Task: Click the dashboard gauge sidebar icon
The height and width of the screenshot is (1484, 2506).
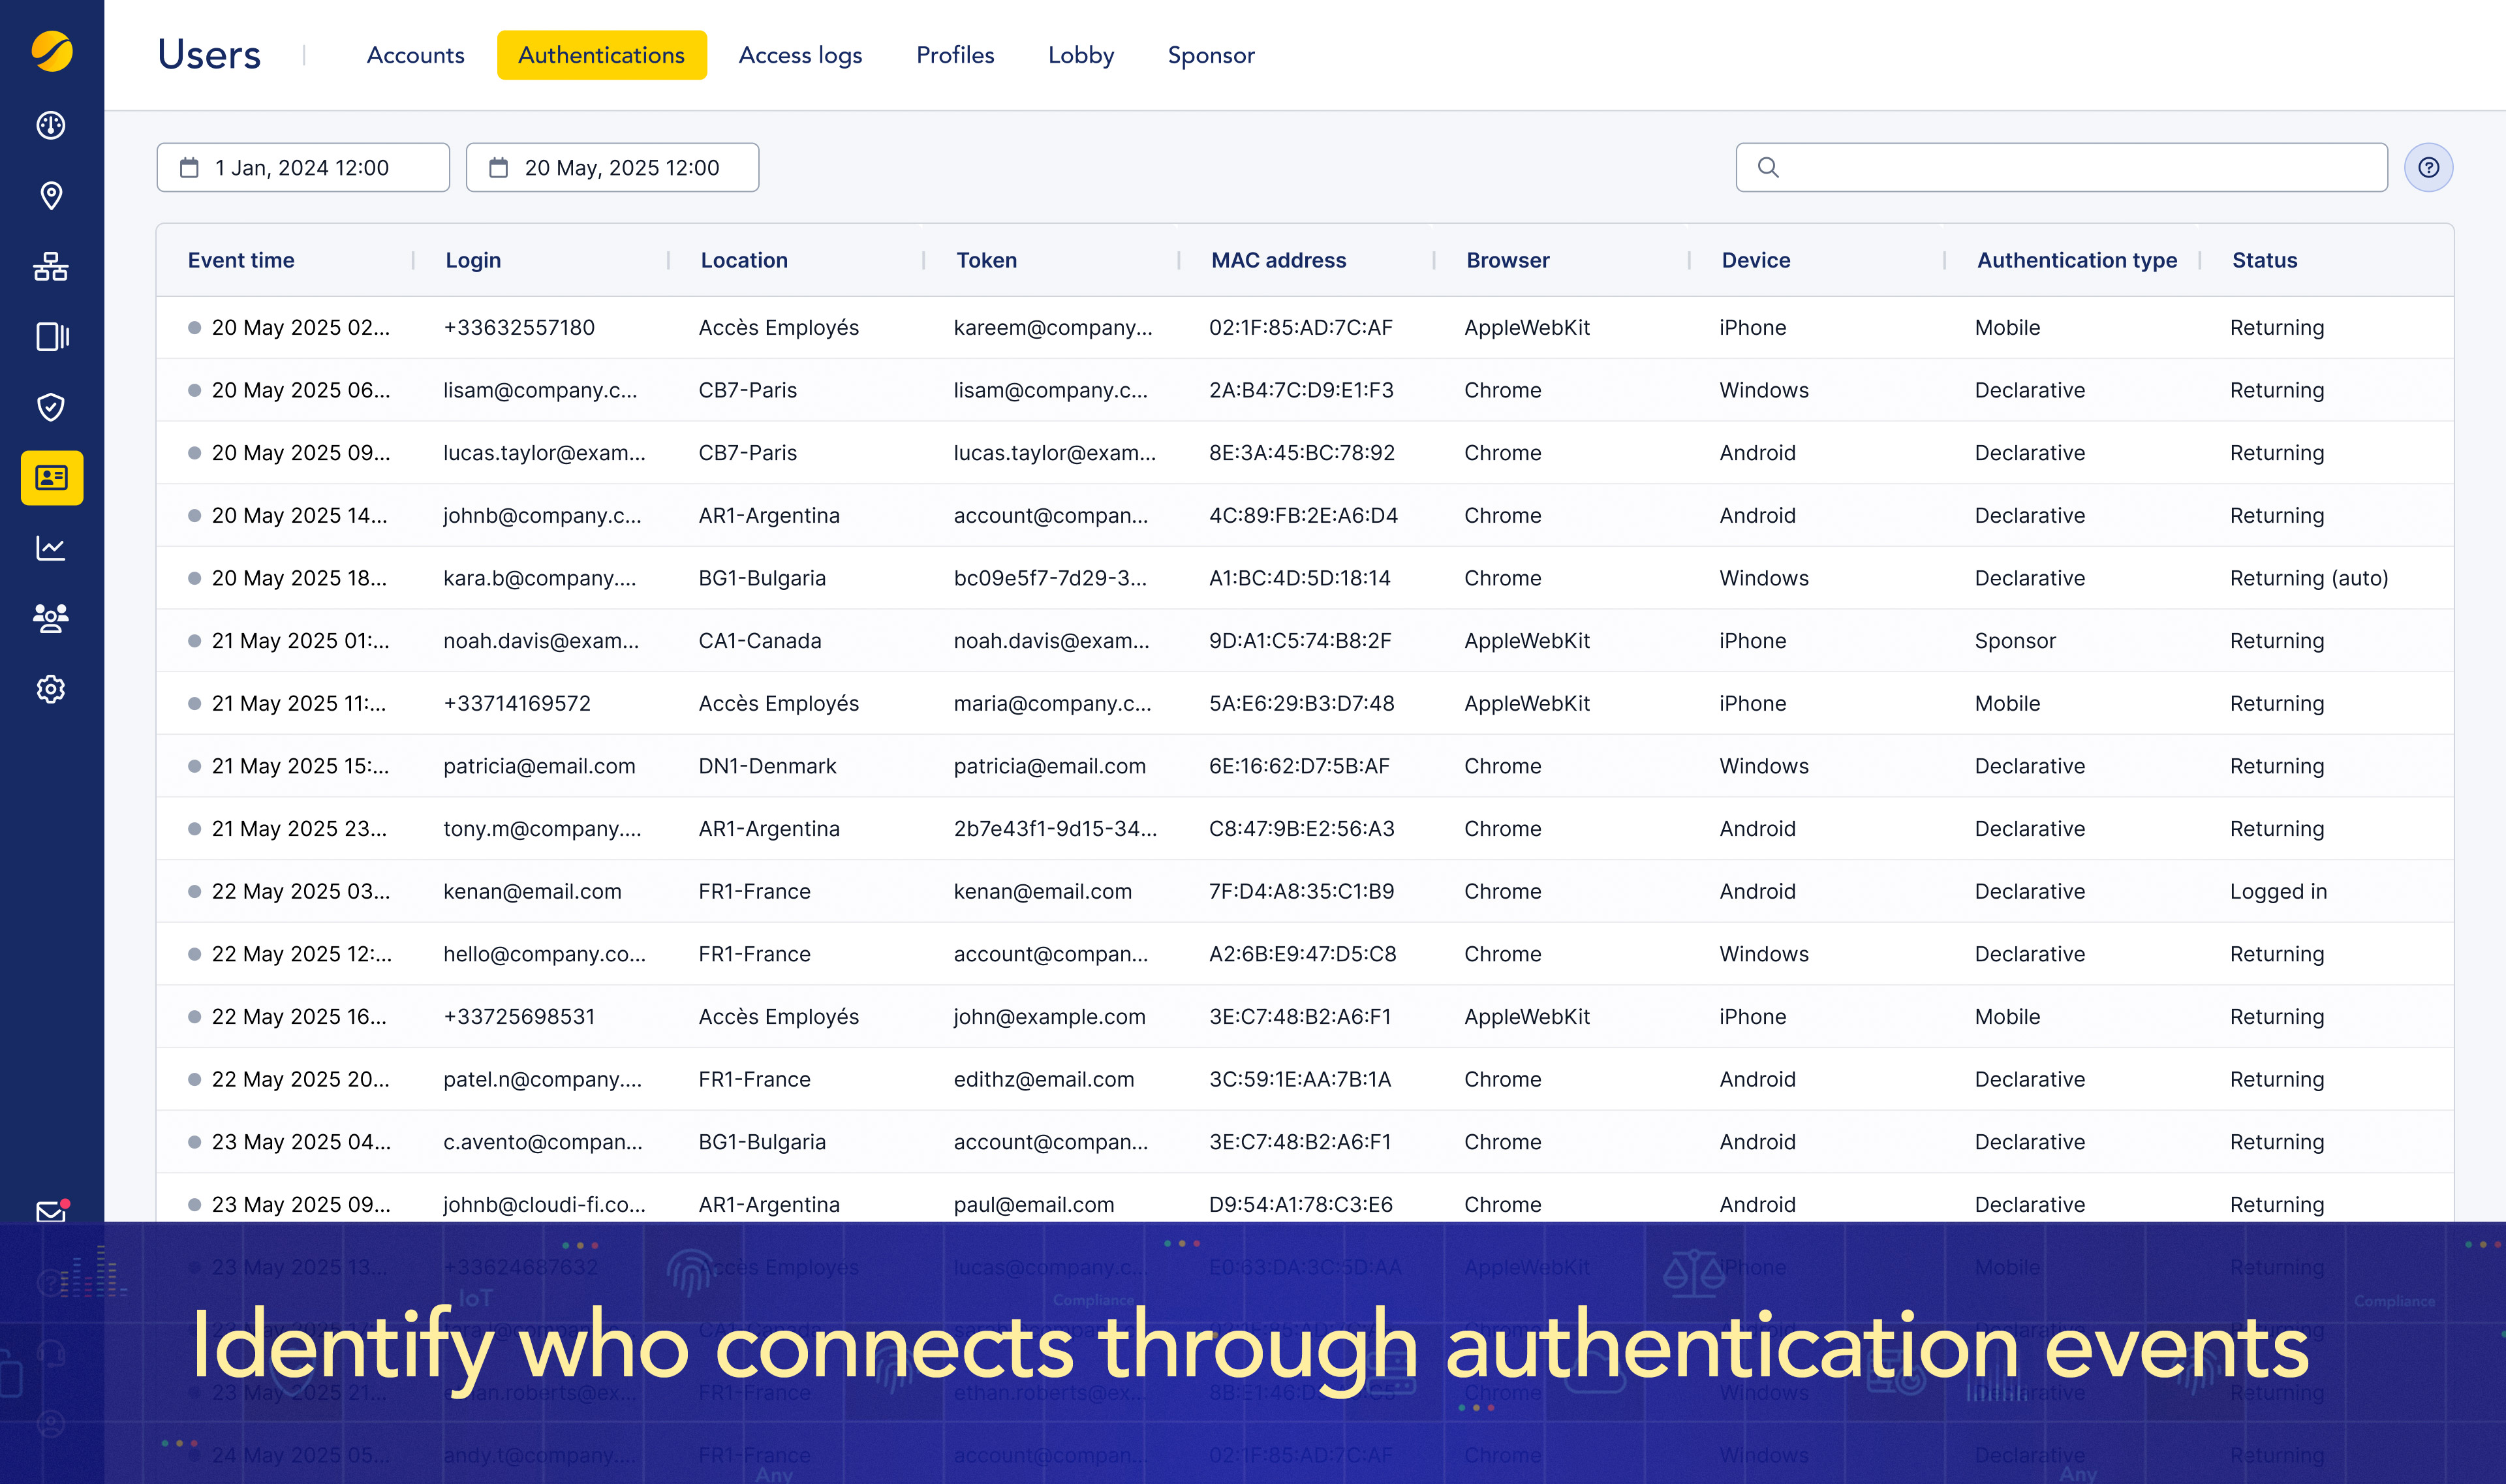Action: pyautogui.click(x=51, y=125)
